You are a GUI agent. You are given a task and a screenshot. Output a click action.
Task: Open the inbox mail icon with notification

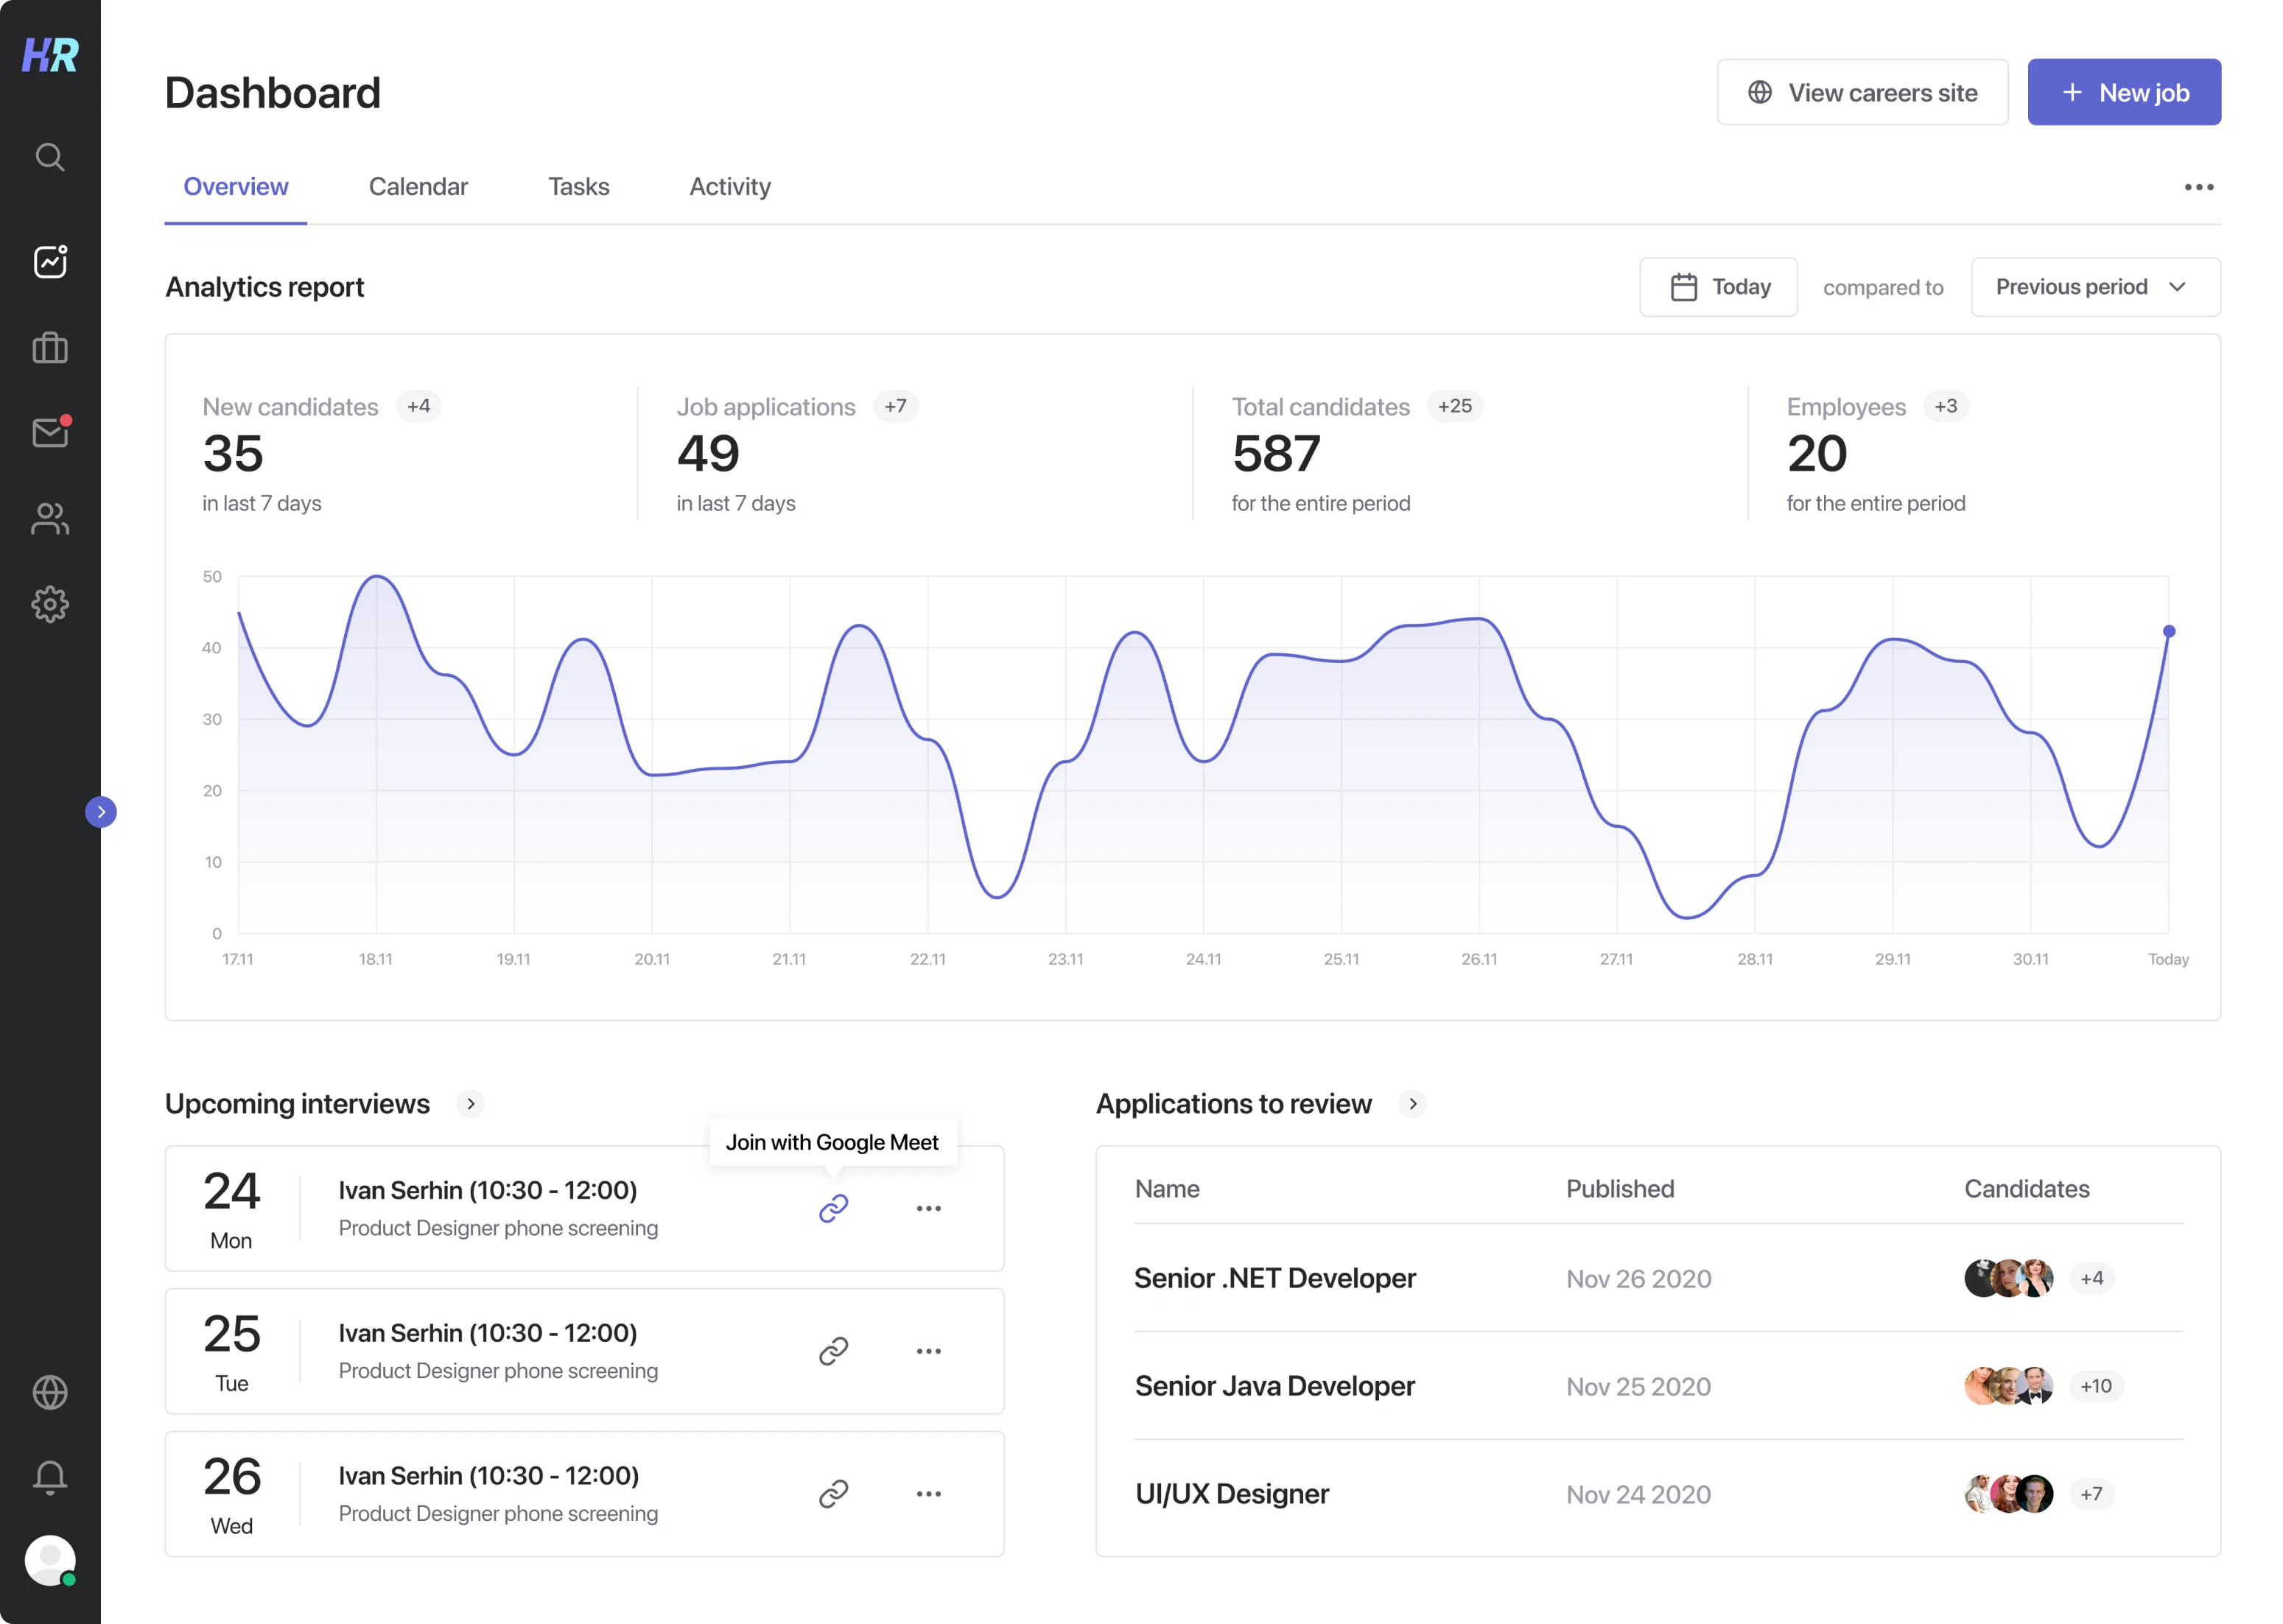click(49, 432)
